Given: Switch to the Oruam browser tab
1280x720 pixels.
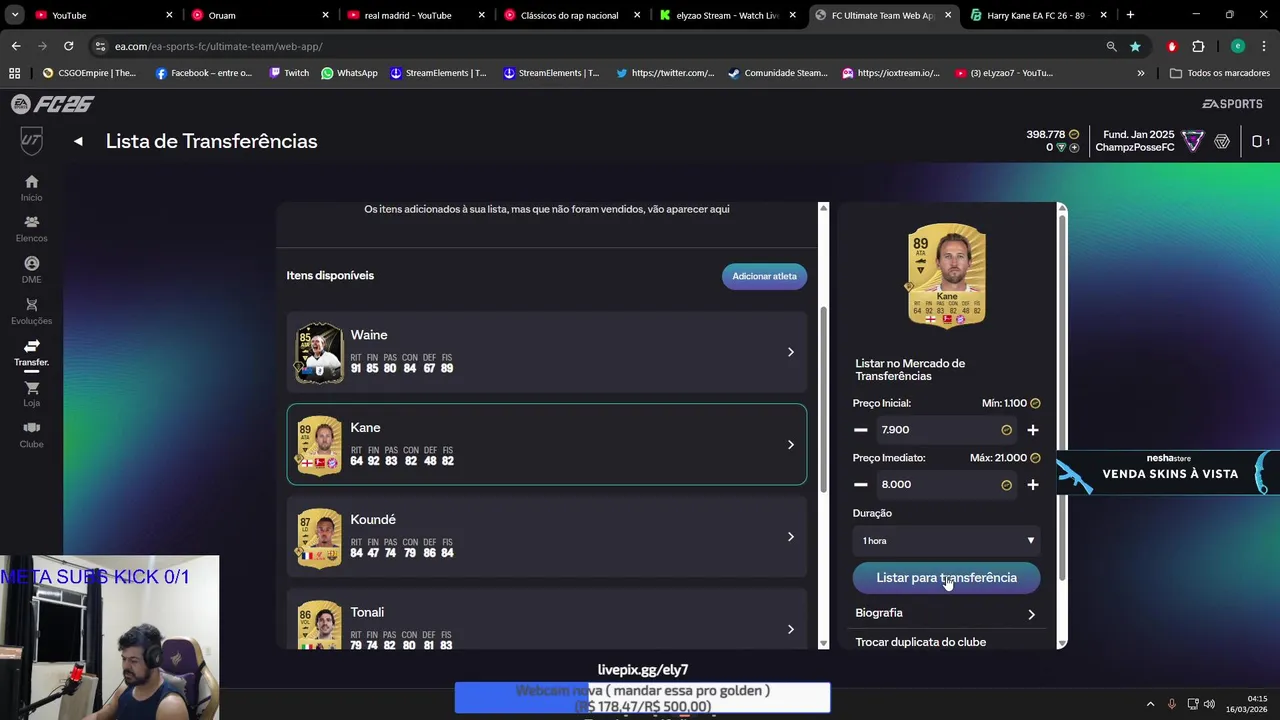Looking at the screenshot, I should 260,15.
